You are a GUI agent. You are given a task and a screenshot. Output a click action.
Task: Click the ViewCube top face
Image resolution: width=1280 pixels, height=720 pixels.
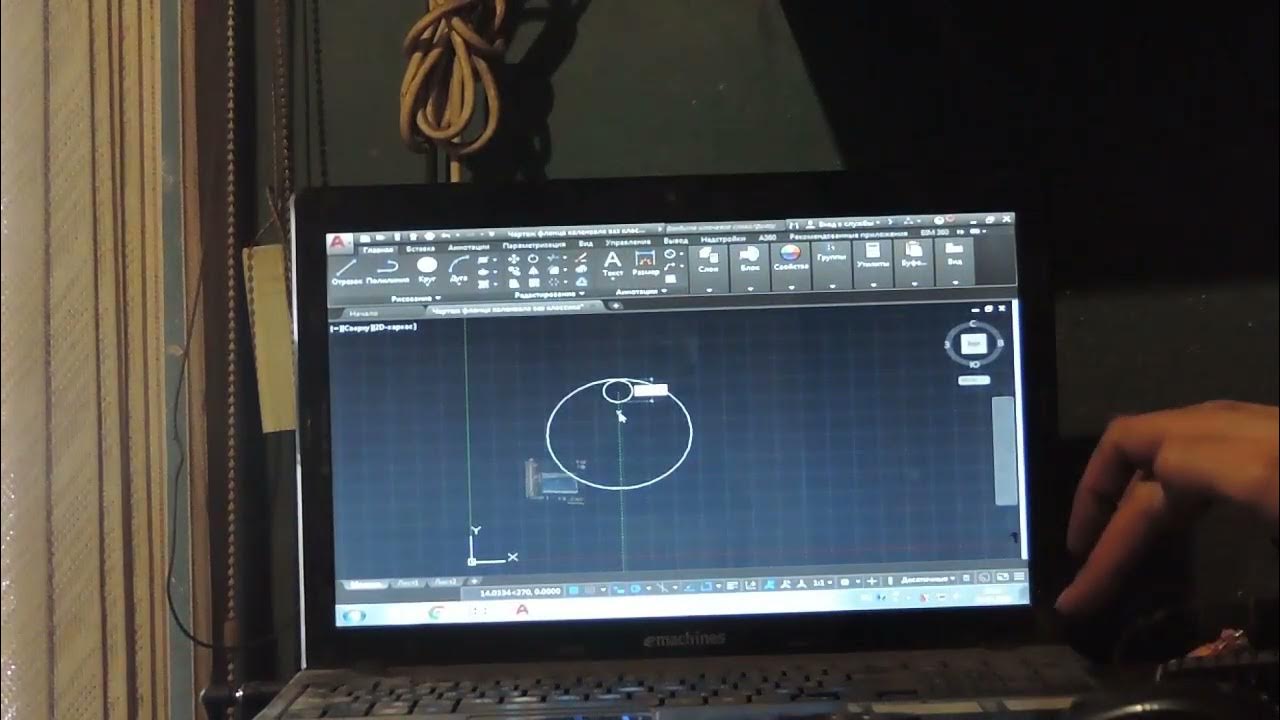pyautogui.click(x=975, y=343)
